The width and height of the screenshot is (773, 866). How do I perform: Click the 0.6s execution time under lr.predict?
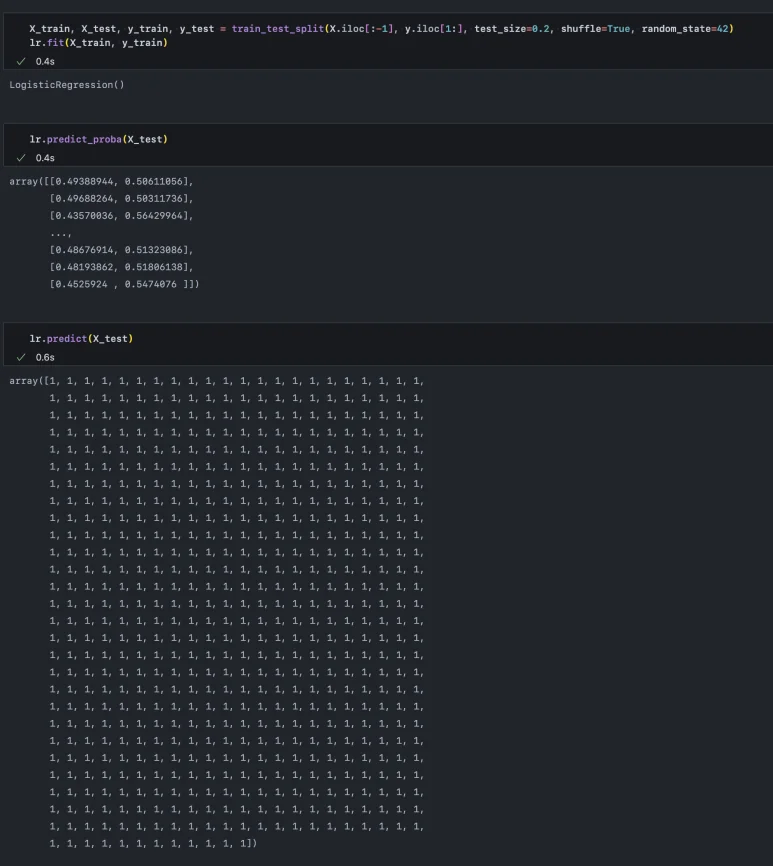coord(45,357)
